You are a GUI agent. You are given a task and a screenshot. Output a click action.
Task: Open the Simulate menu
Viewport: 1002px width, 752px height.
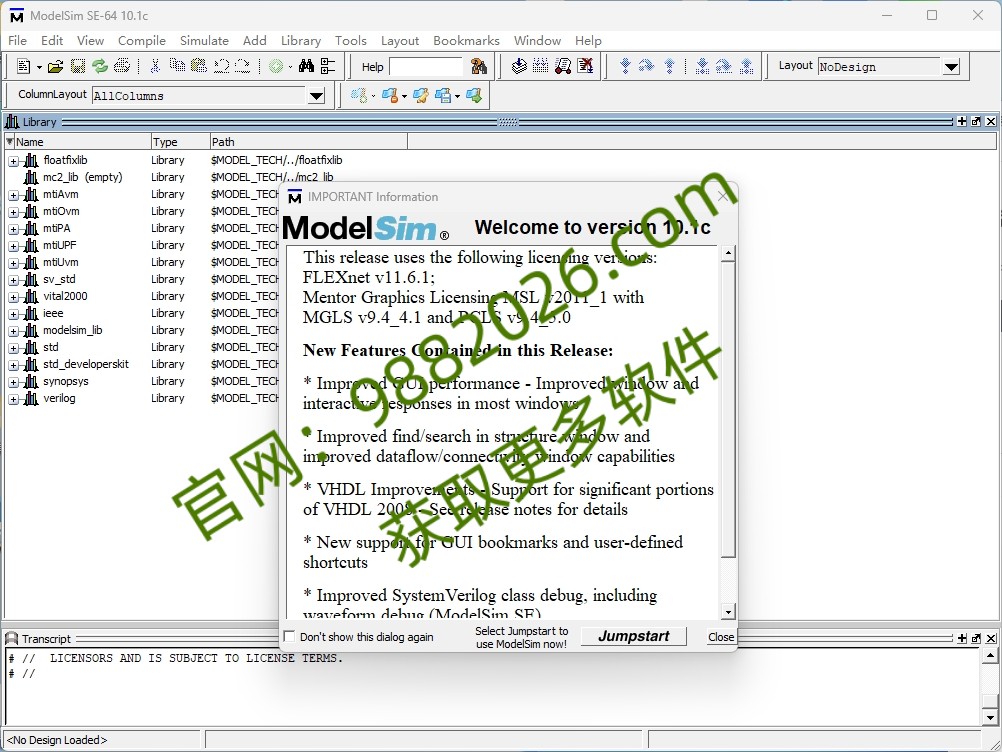pos(204,40)
